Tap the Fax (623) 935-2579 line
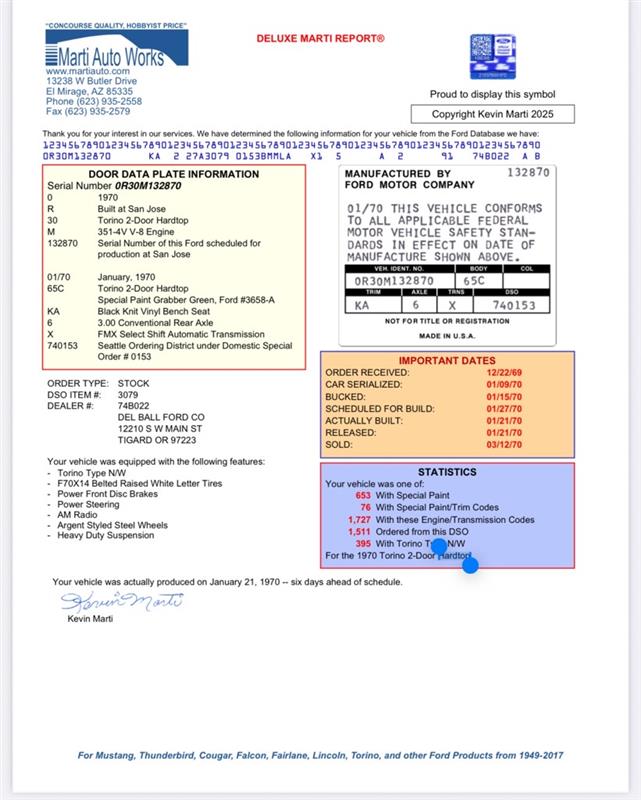The image size is (641, 800). (x=88, y=111)
